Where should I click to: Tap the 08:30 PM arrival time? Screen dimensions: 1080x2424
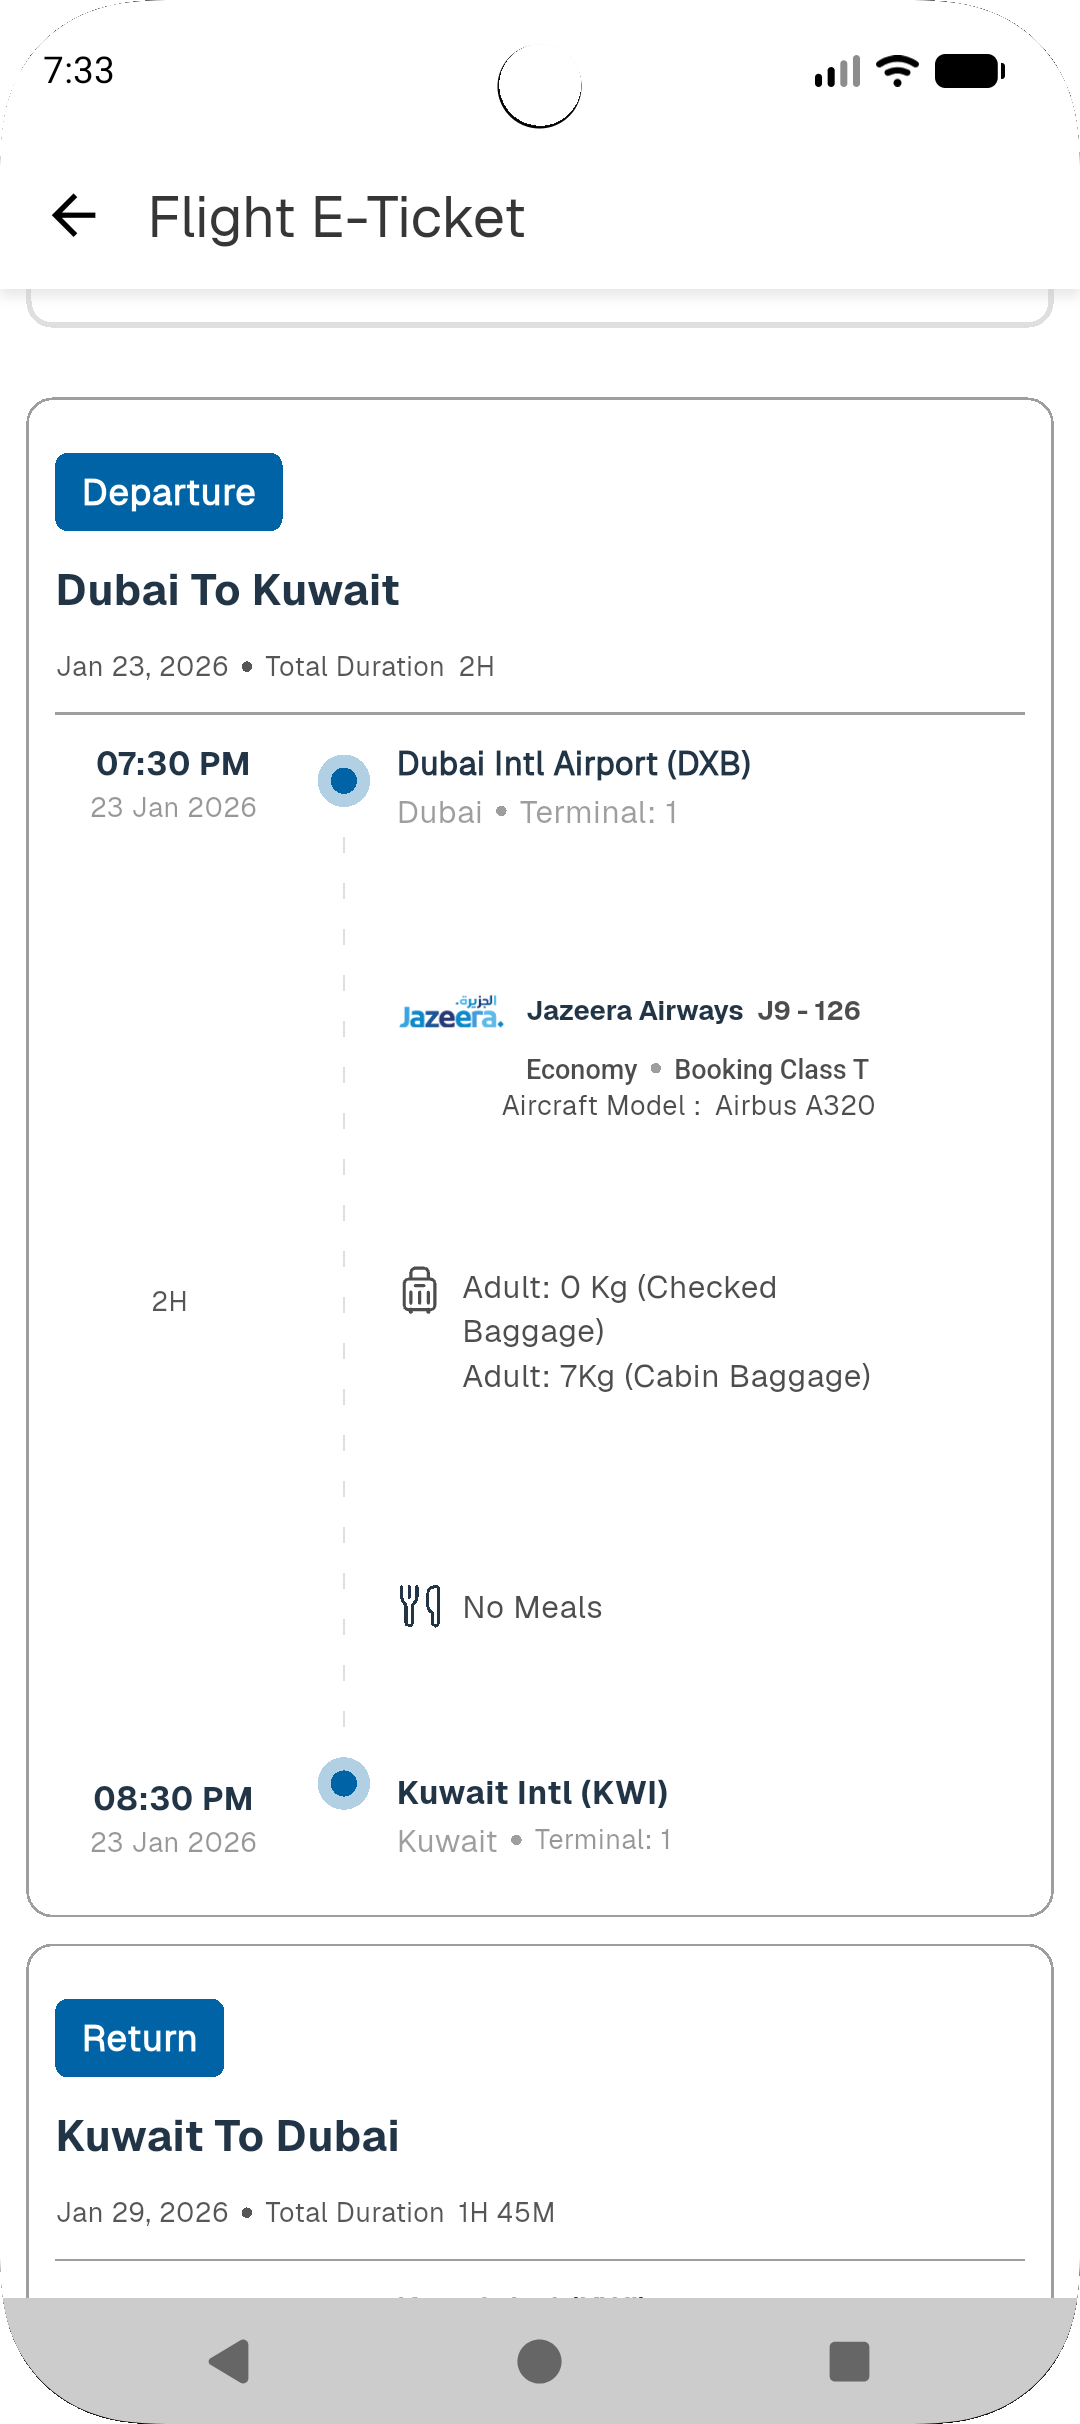(x=173, y=1798)
